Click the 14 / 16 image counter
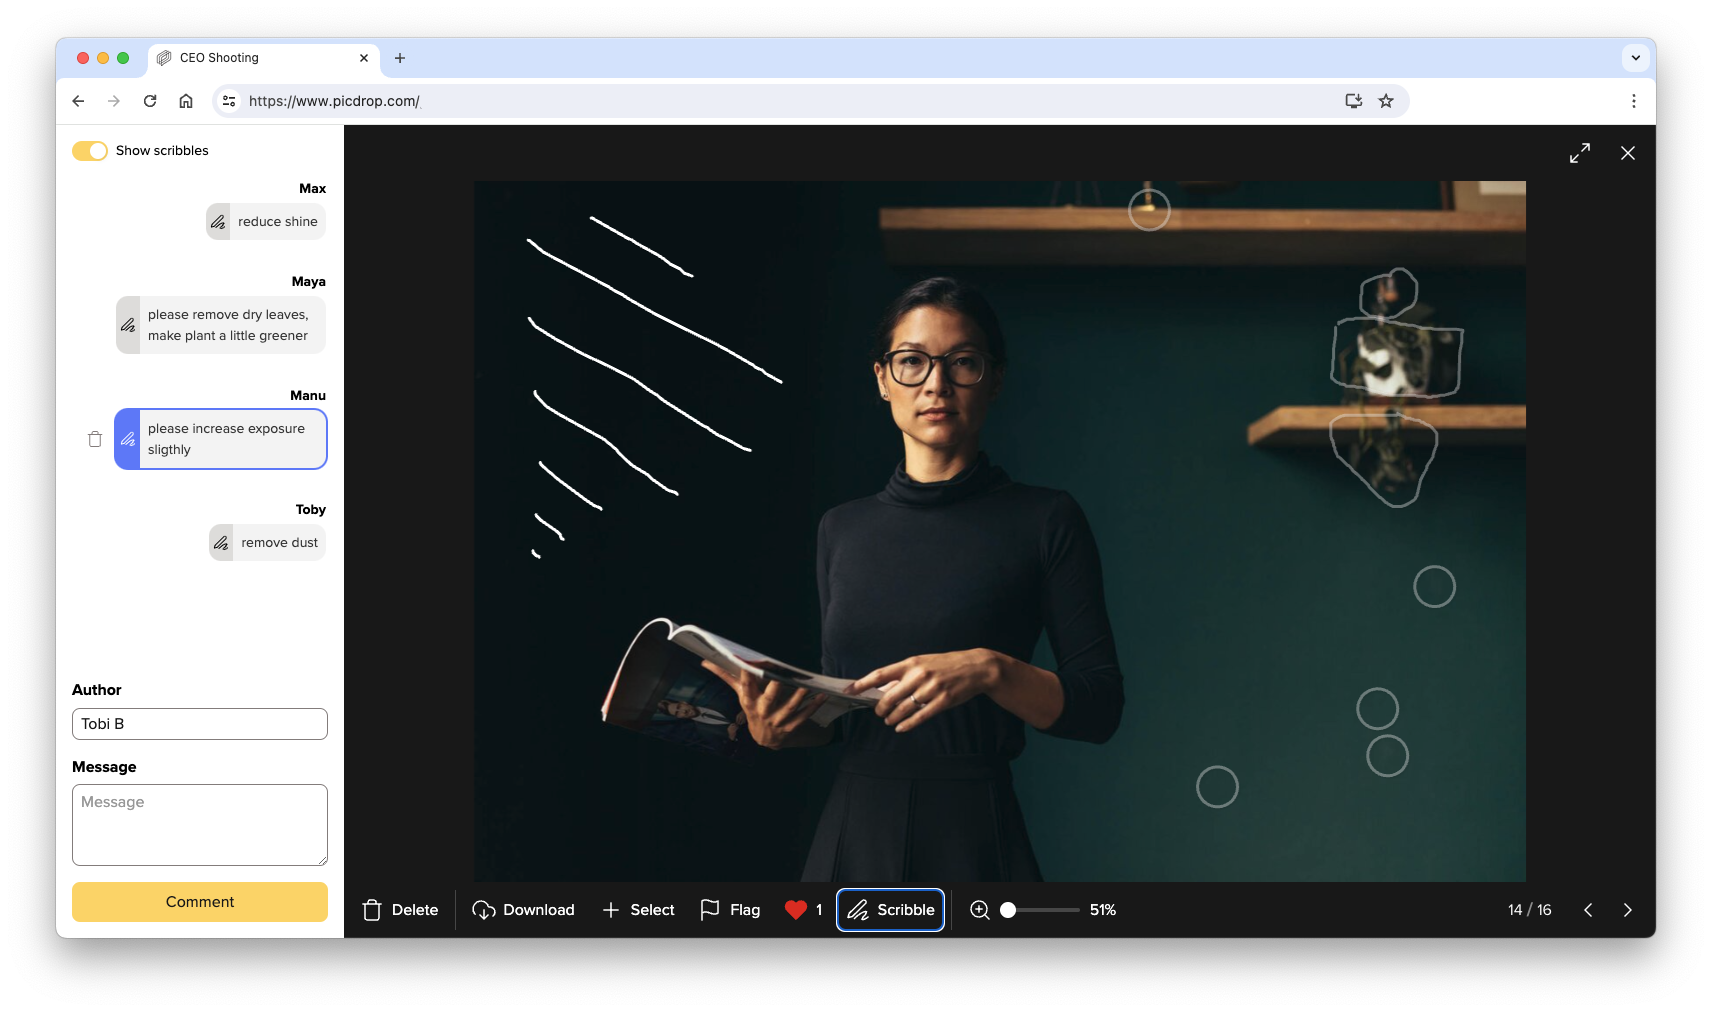 point(1530,910)
